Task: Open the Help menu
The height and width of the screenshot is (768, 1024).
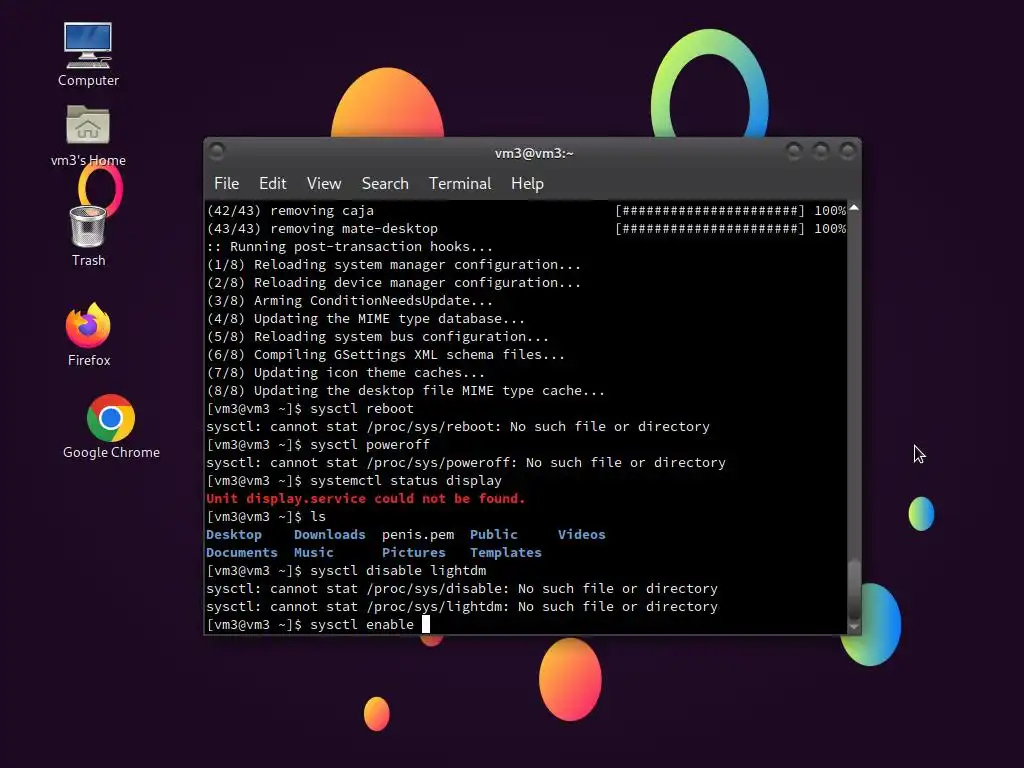Action: coord(527,184)
